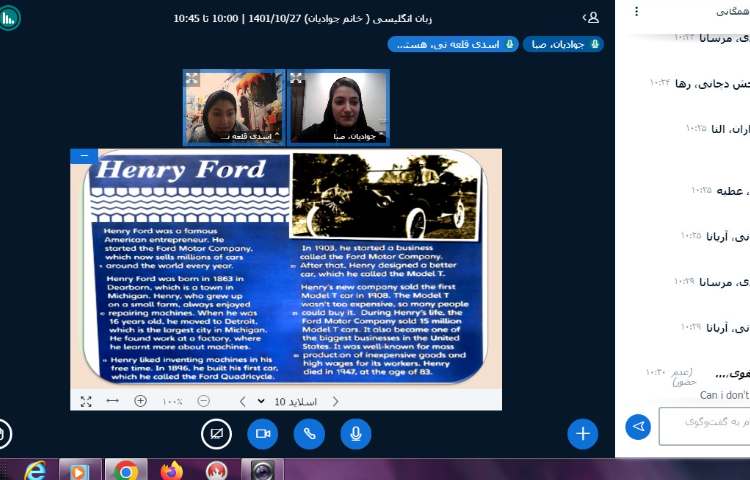The width and height of the screenshot is (750, 480).
Task: Click the اسدی قلعه نی talking indicator pill
Action: click(x=453, y=44)
